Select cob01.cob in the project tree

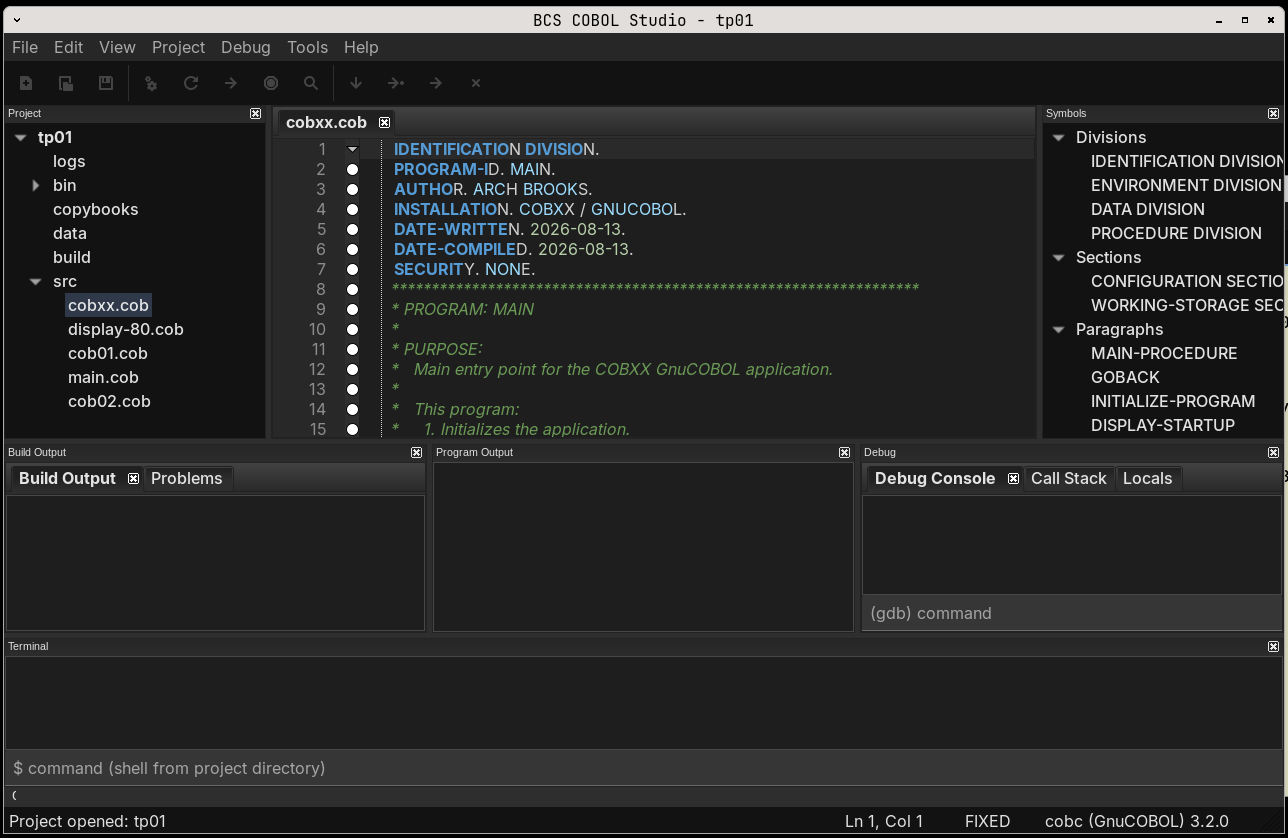(x=108, y=354)
